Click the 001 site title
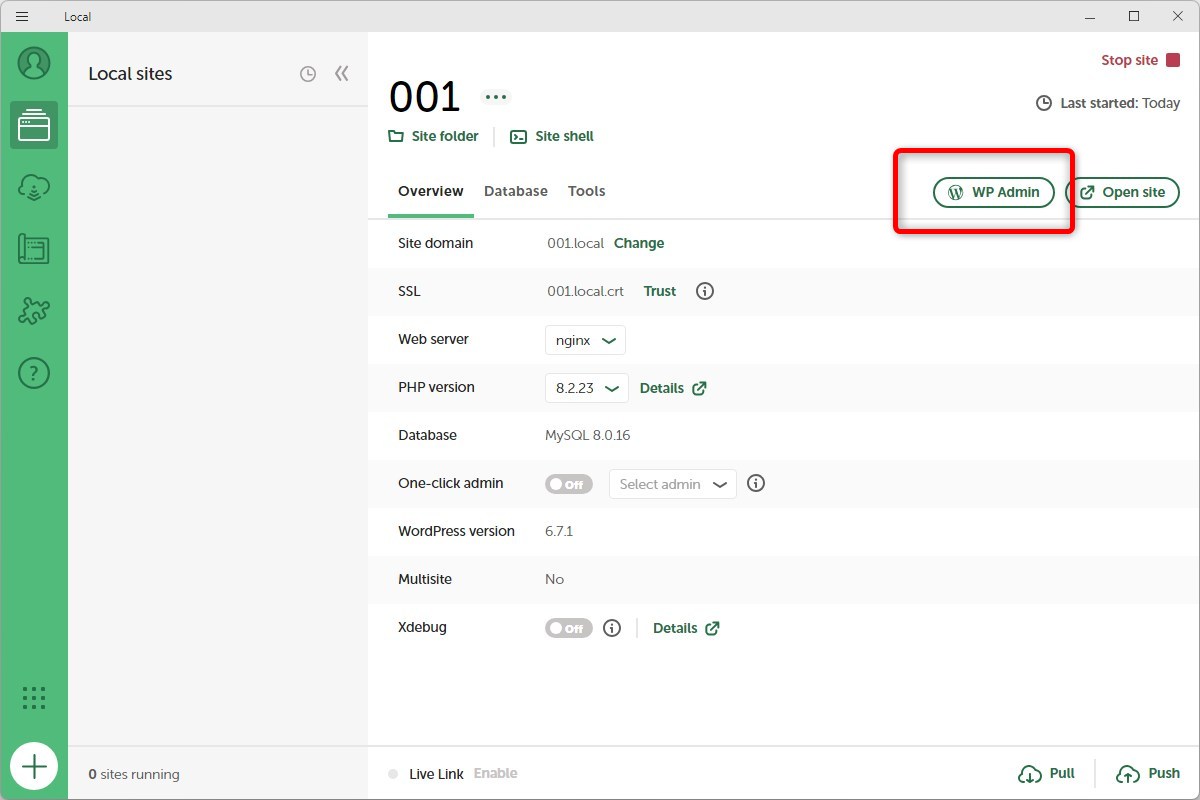 click(x=425, y=97)
